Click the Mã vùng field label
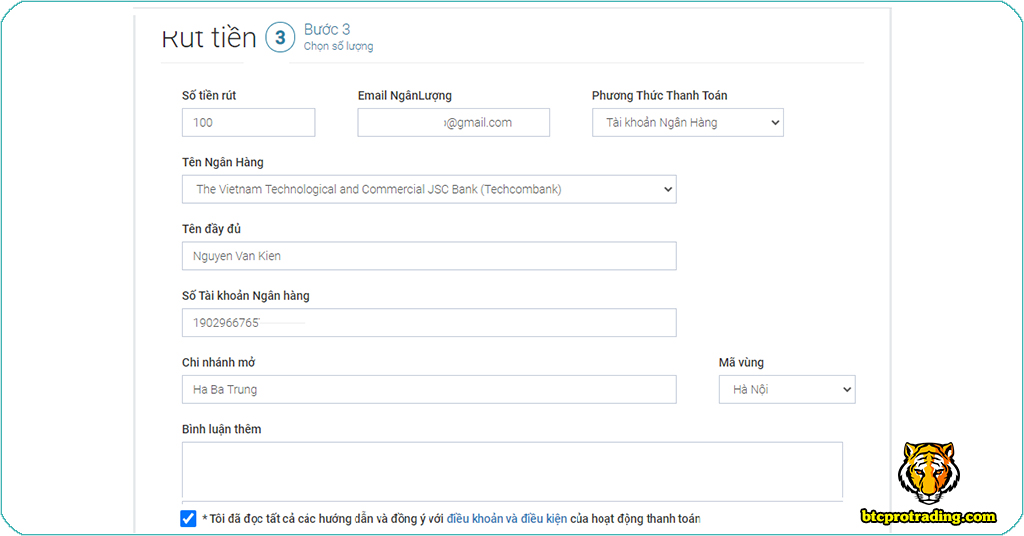 (x=741, y=362)
